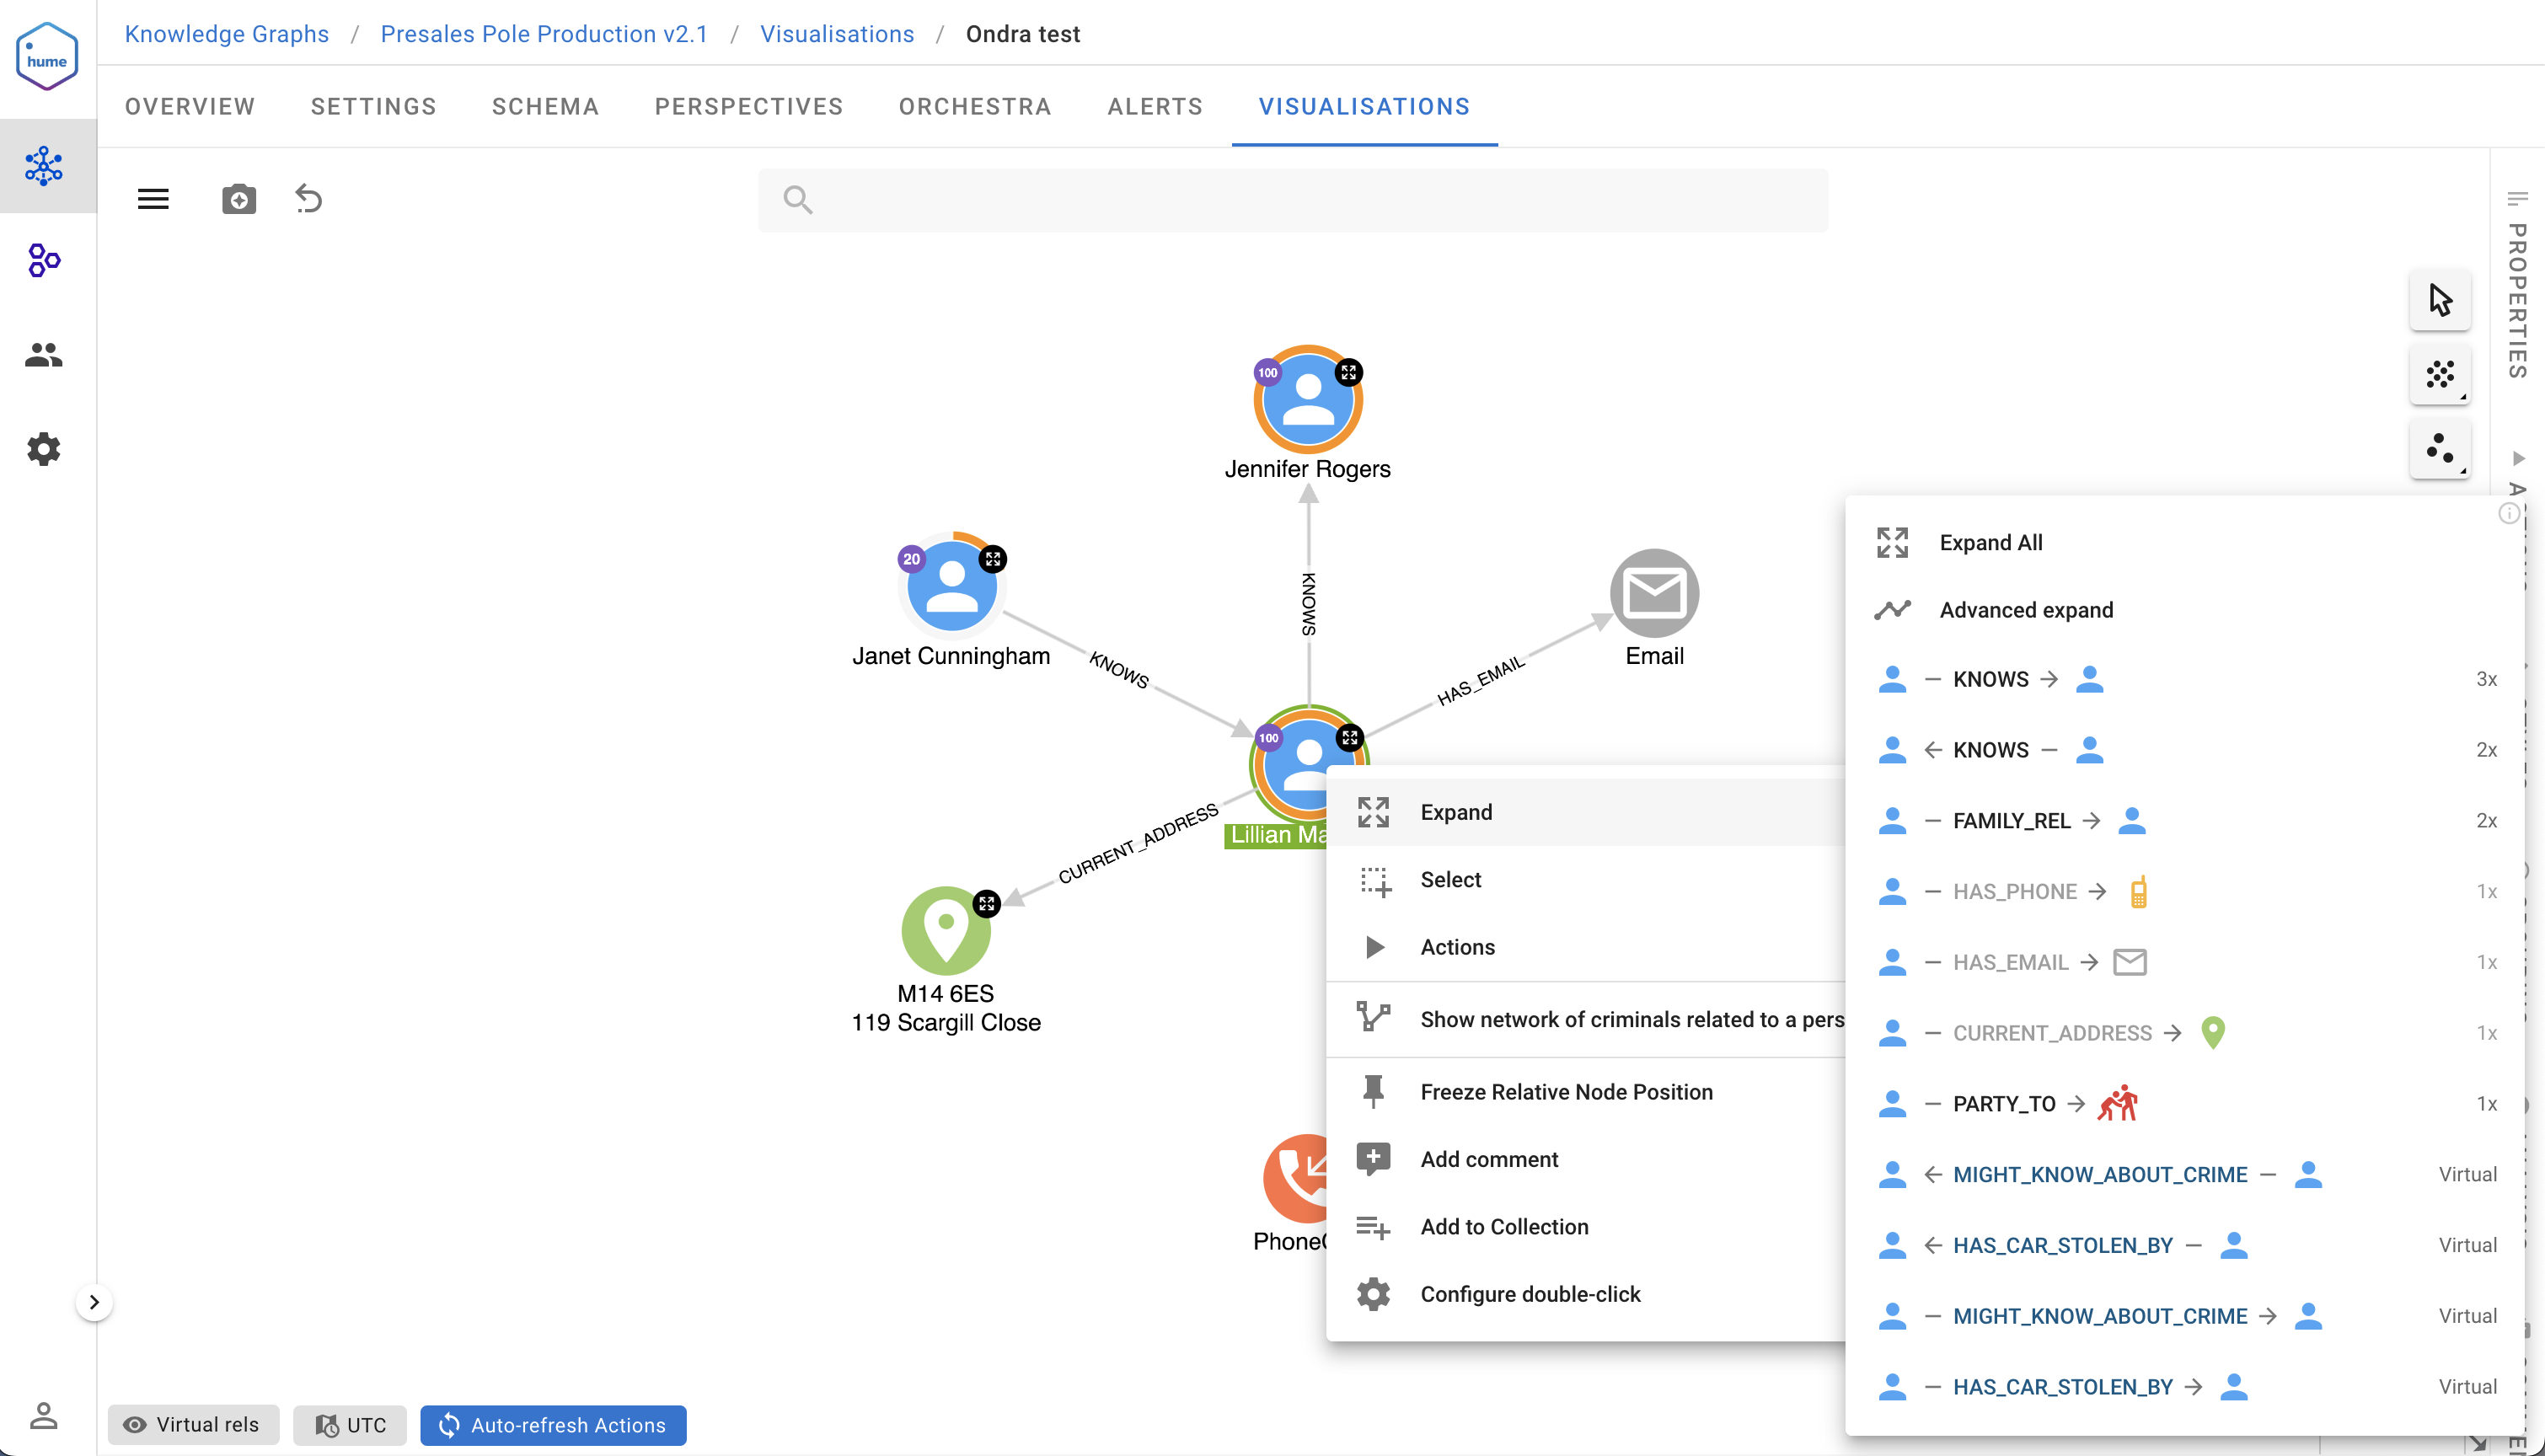Image resolution: width=2545 pixels, height=1456 pixels.
Task: Open the Actions submenu
Action: (1457, 947)
